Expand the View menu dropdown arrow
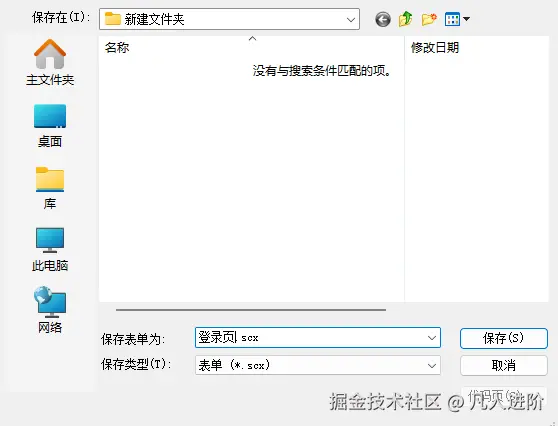 click(466, 19)
